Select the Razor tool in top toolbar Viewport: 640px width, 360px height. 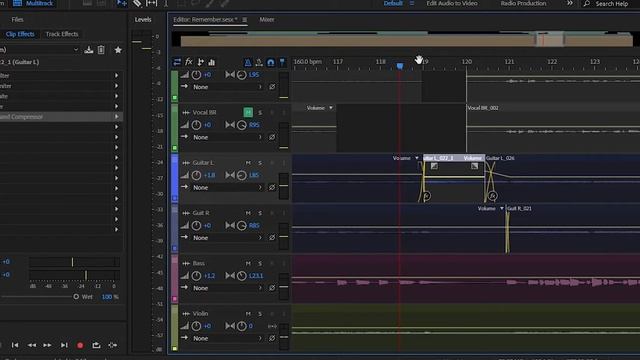137,3
